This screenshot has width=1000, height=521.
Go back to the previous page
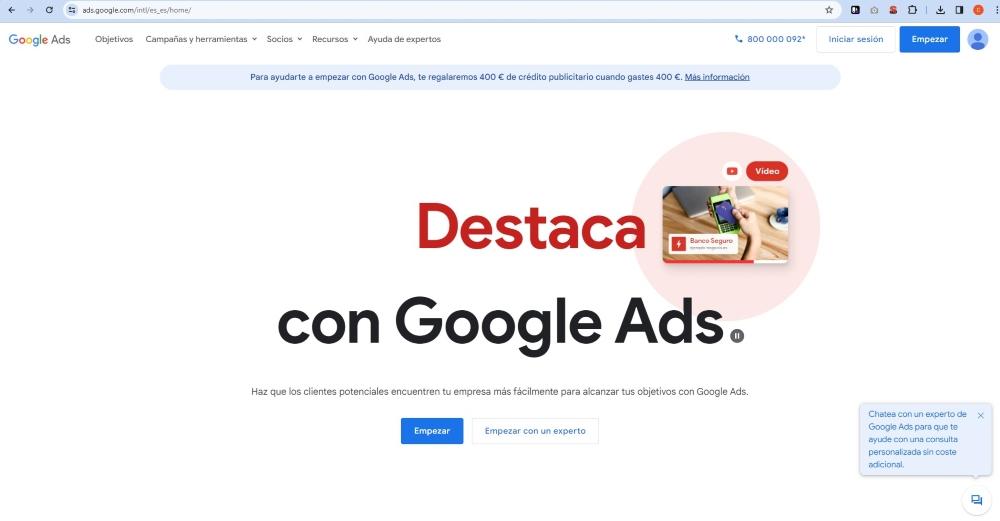click(11, 10)
